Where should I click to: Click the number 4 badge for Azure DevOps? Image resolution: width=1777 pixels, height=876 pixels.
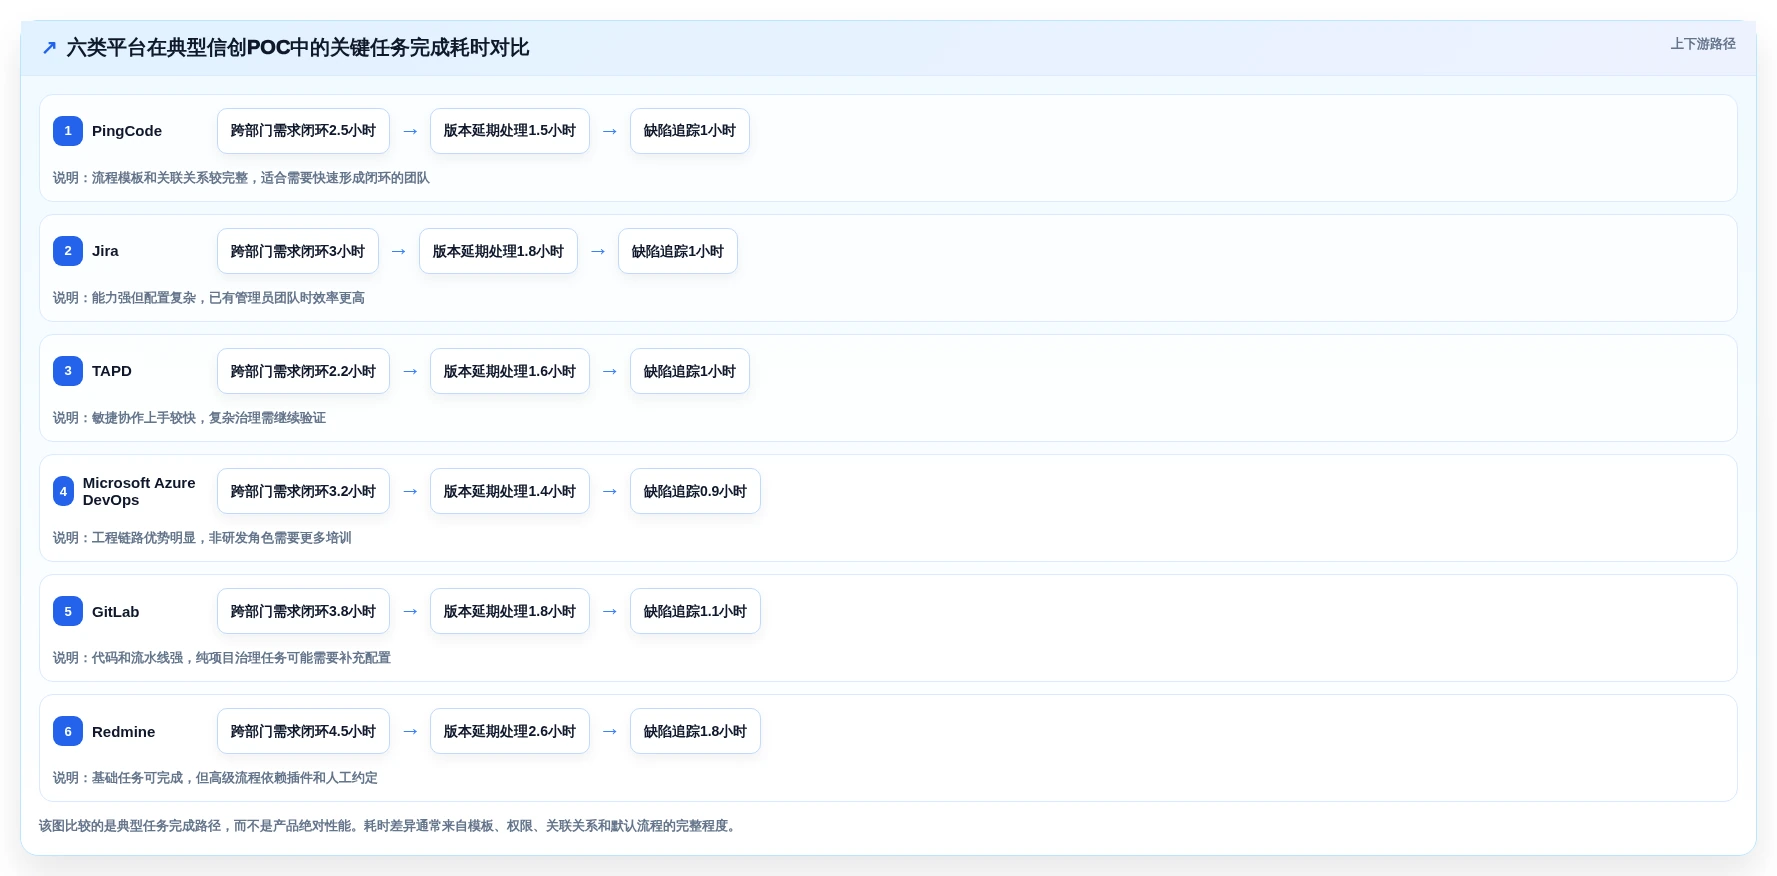point(63,491)
